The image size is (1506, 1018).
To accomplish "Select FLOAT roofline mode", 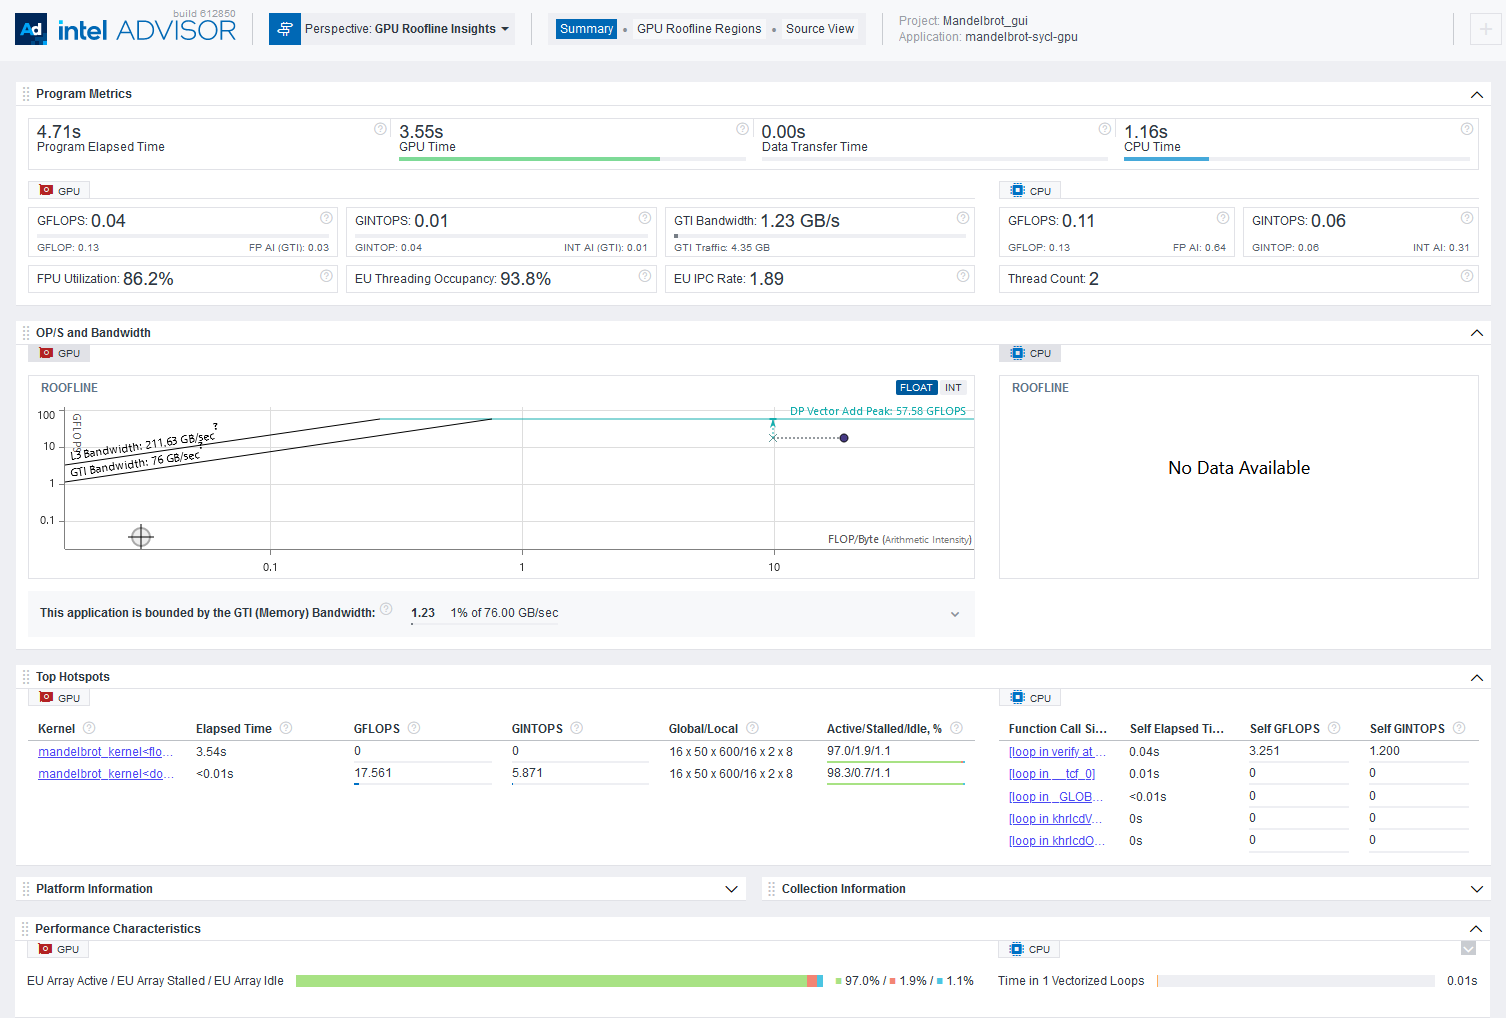I will [915, 388].
